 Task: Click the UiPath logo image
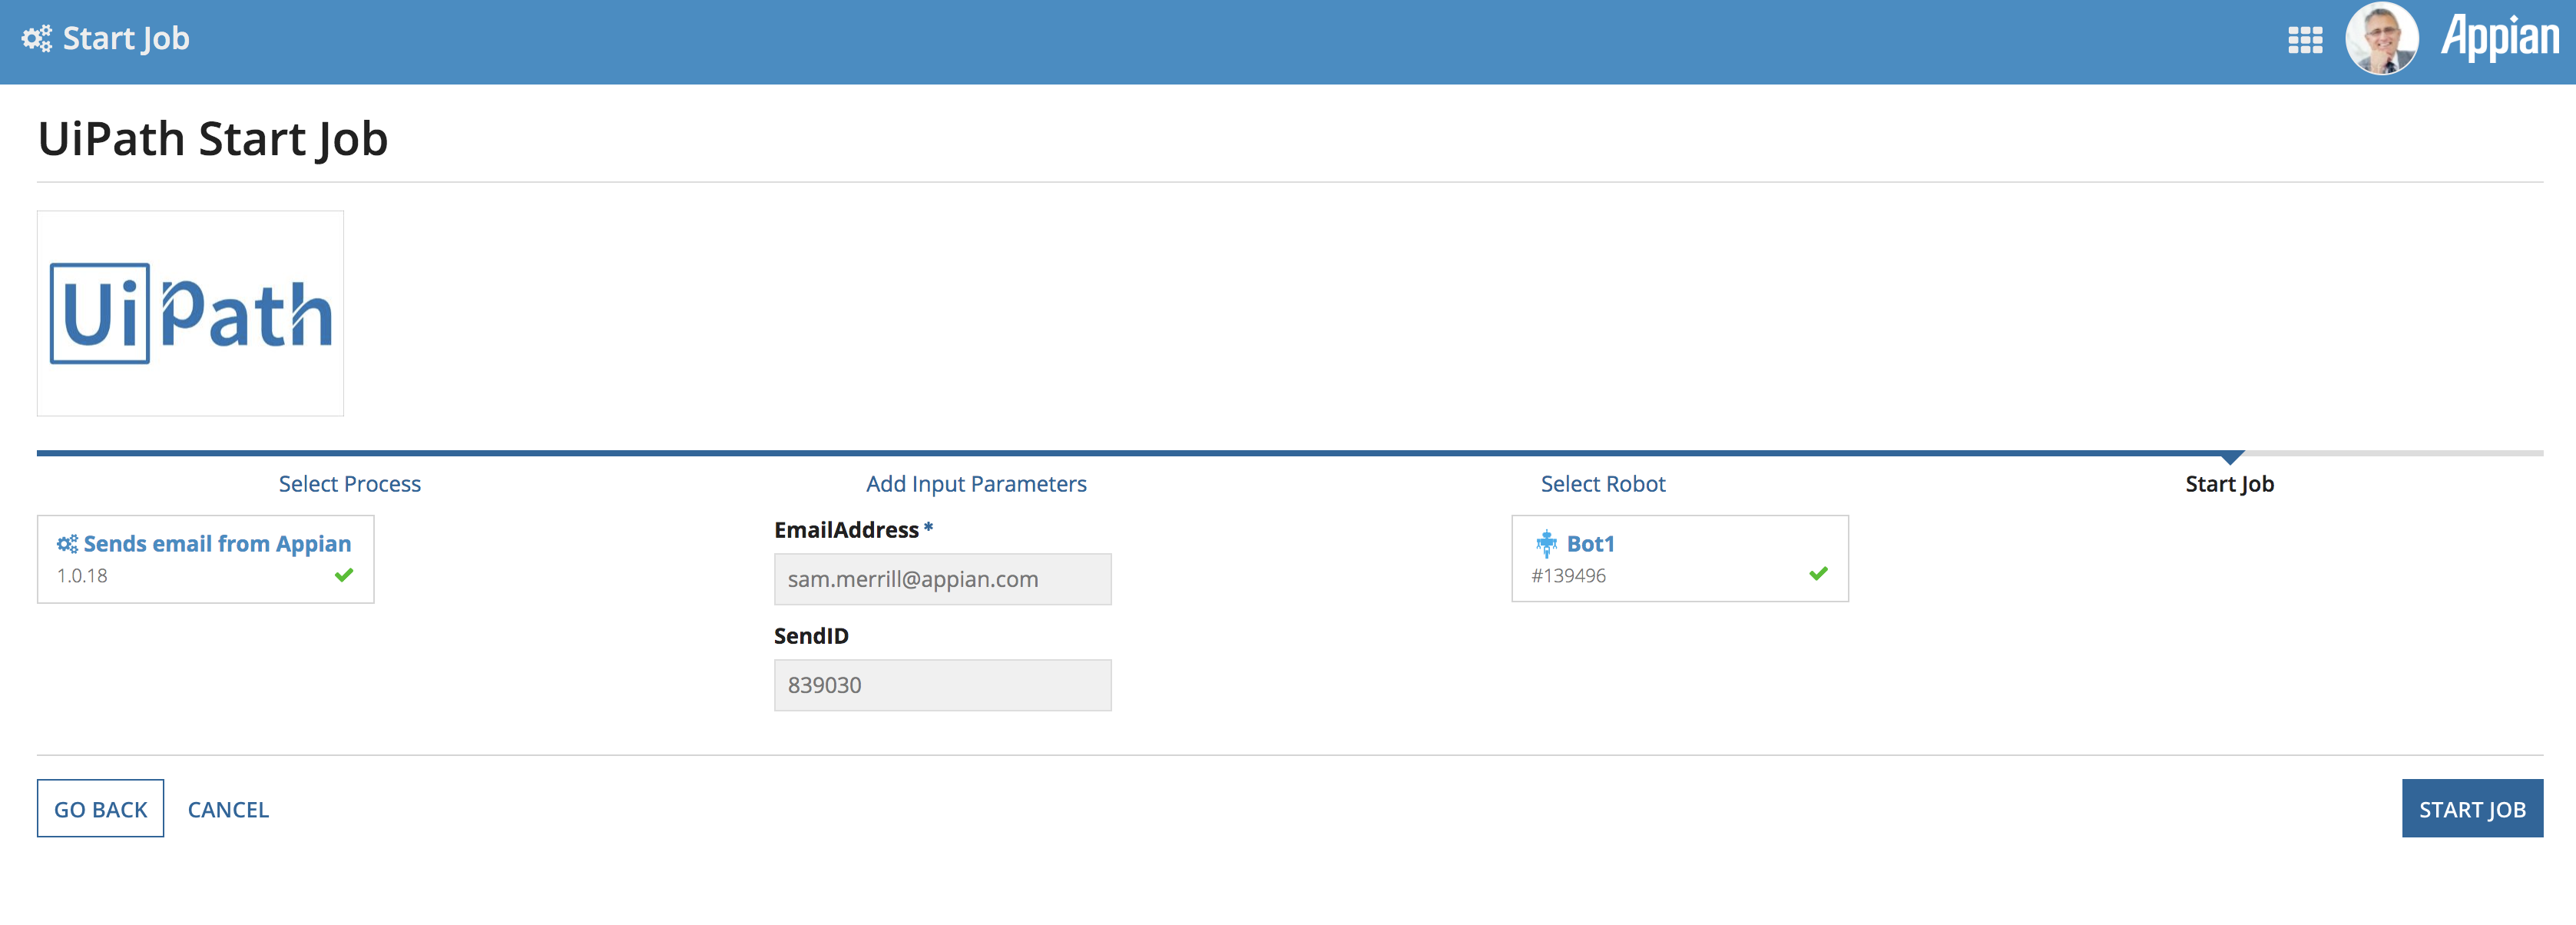(190, 313)
